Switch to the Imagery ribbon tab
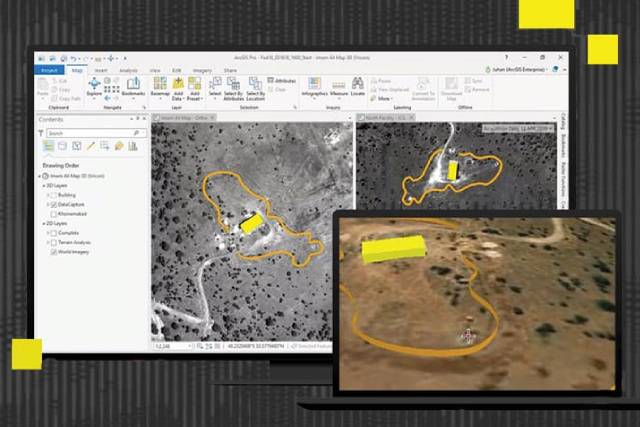This screenshot has height=427, width=640. (x=202, y=70)
